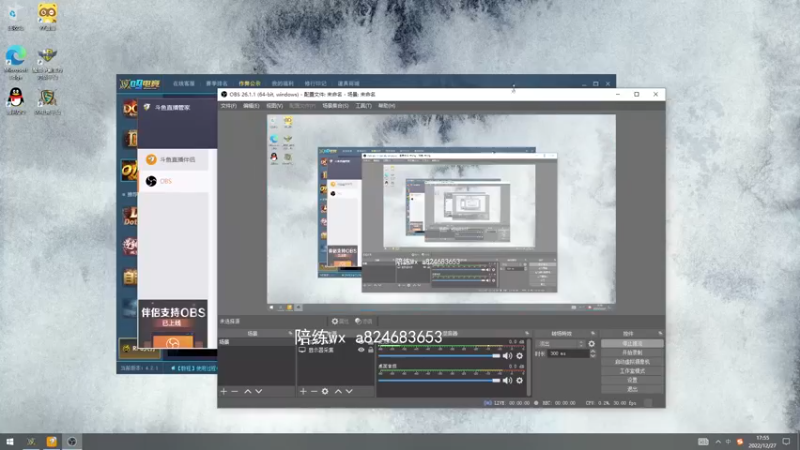Open notification center in system tray
The image size is (800, 450).
point(786,441)
